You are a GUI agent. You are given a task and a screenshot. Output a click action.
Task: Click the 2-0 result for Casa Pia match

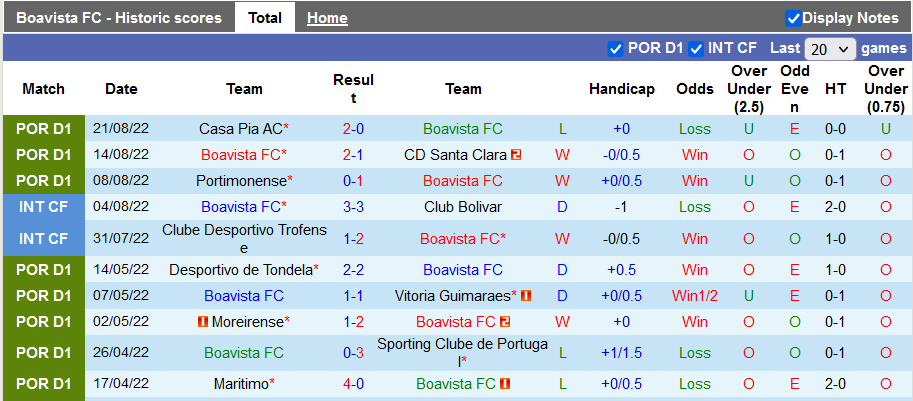(353, 129)
